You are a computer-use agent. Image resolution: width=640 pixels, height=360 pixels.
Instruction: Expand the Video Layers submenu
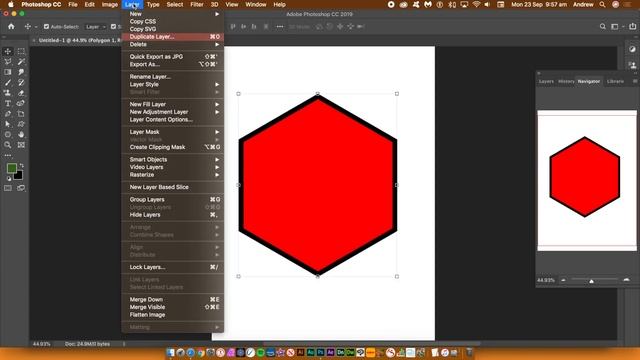(x=173, y=167)
